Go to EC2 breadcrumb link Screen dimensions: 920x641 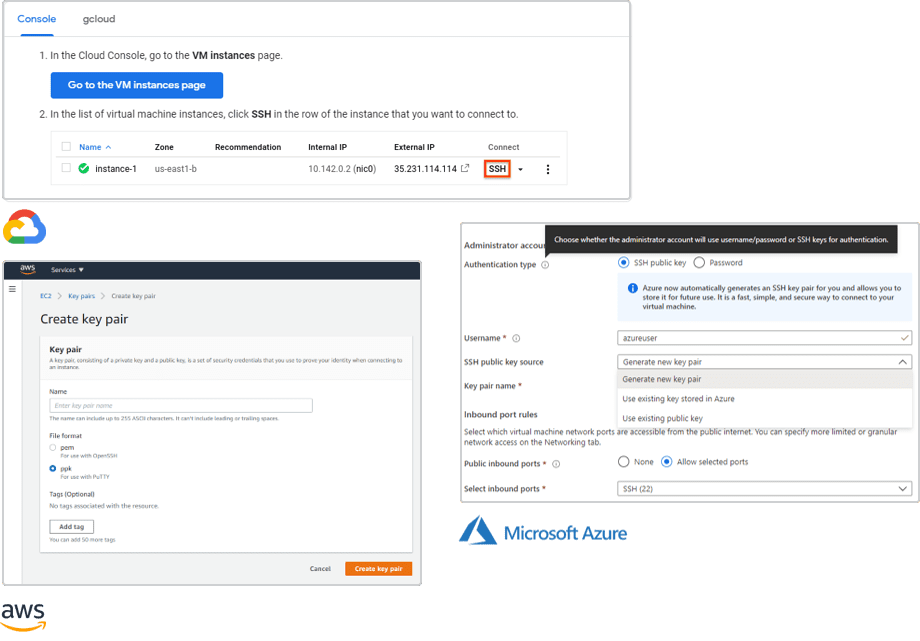[46, 296]
